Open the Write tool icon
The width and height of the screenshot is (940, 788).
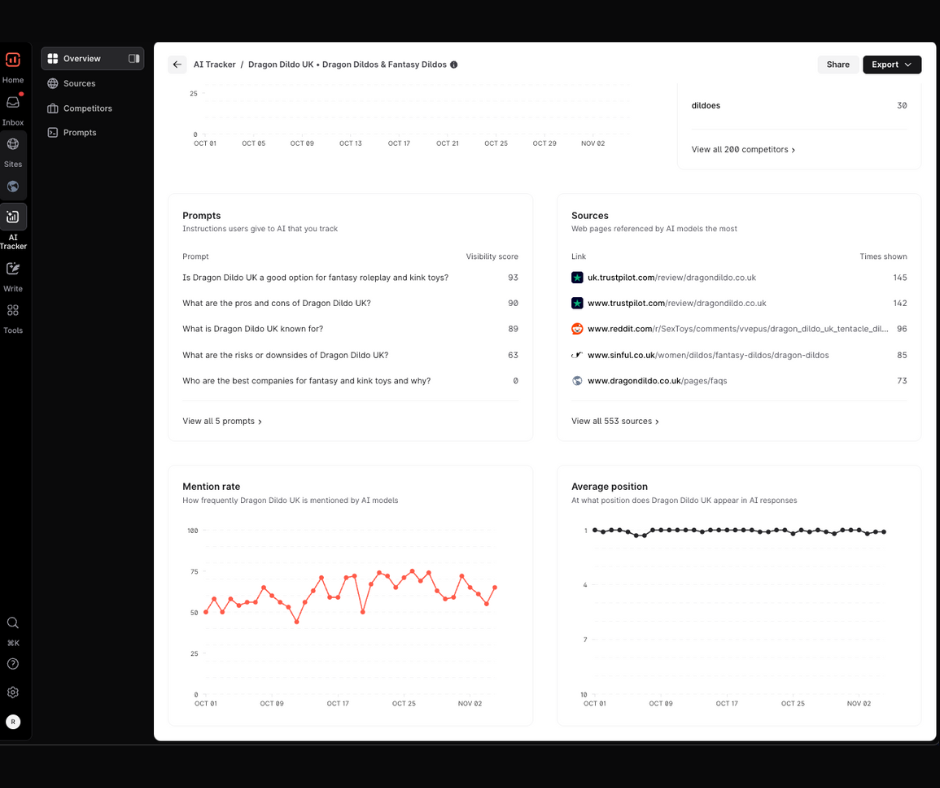pos(13,268)
